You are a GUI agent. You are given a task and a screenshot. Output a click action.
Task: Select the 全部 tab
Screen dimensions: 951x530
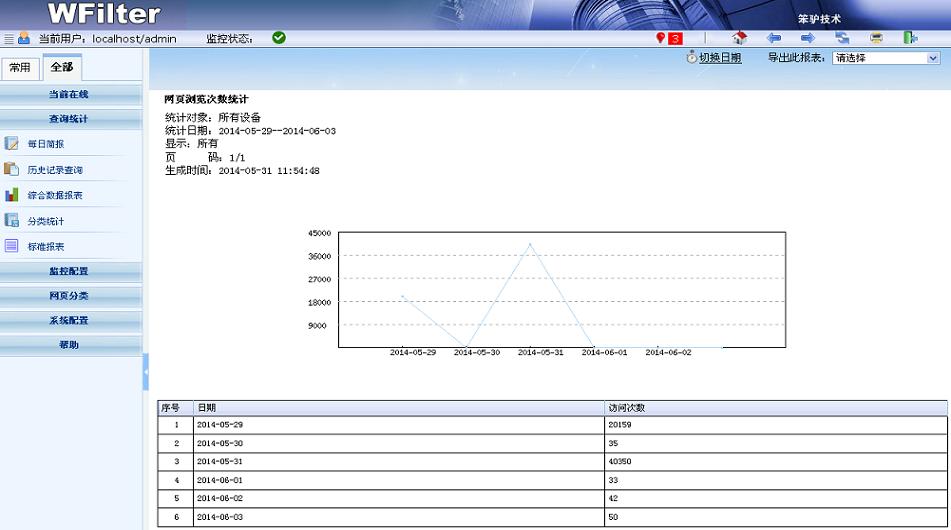point(62,68)
